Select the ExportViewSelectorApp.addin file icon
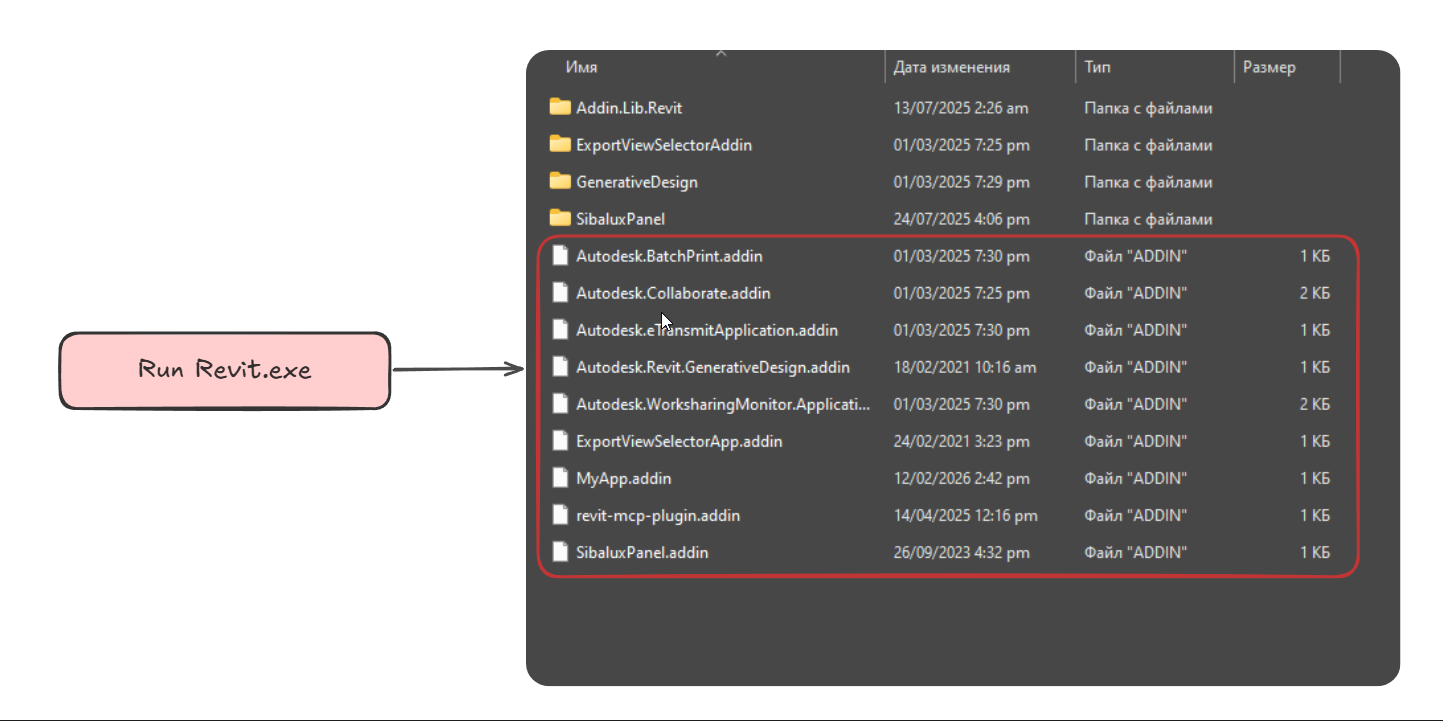 [561, 441]
